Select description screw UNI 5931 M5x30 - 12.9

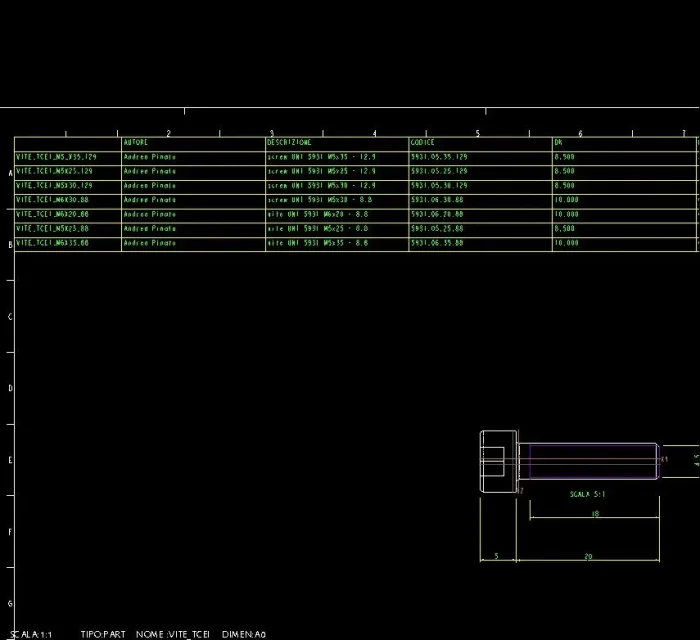coord(337,187)
